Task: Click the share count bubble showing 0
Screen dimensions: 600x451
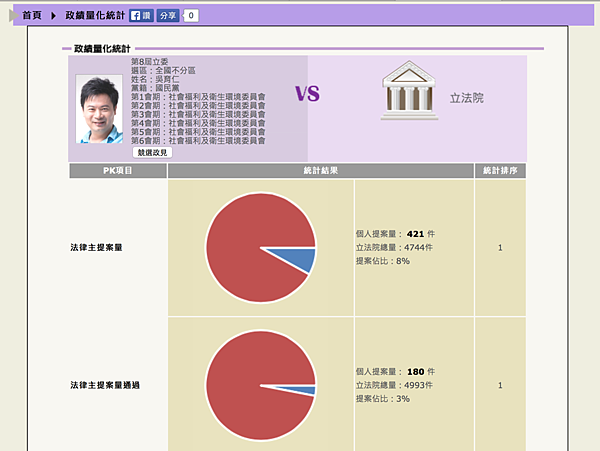Action: 191,16
